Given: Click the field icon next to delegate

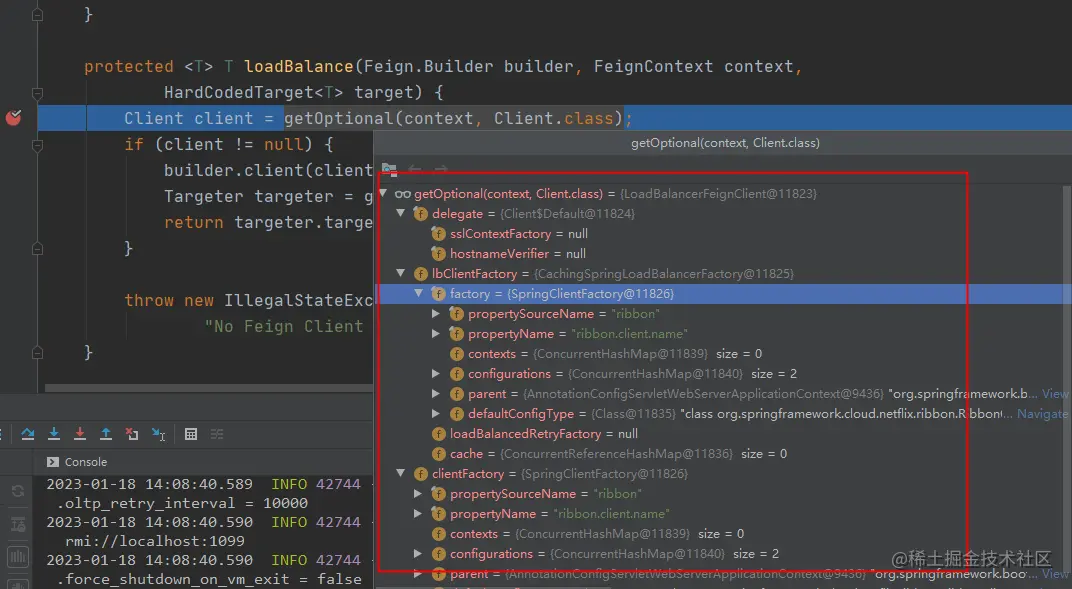Looking at the screenshot, I should (420, 214).
